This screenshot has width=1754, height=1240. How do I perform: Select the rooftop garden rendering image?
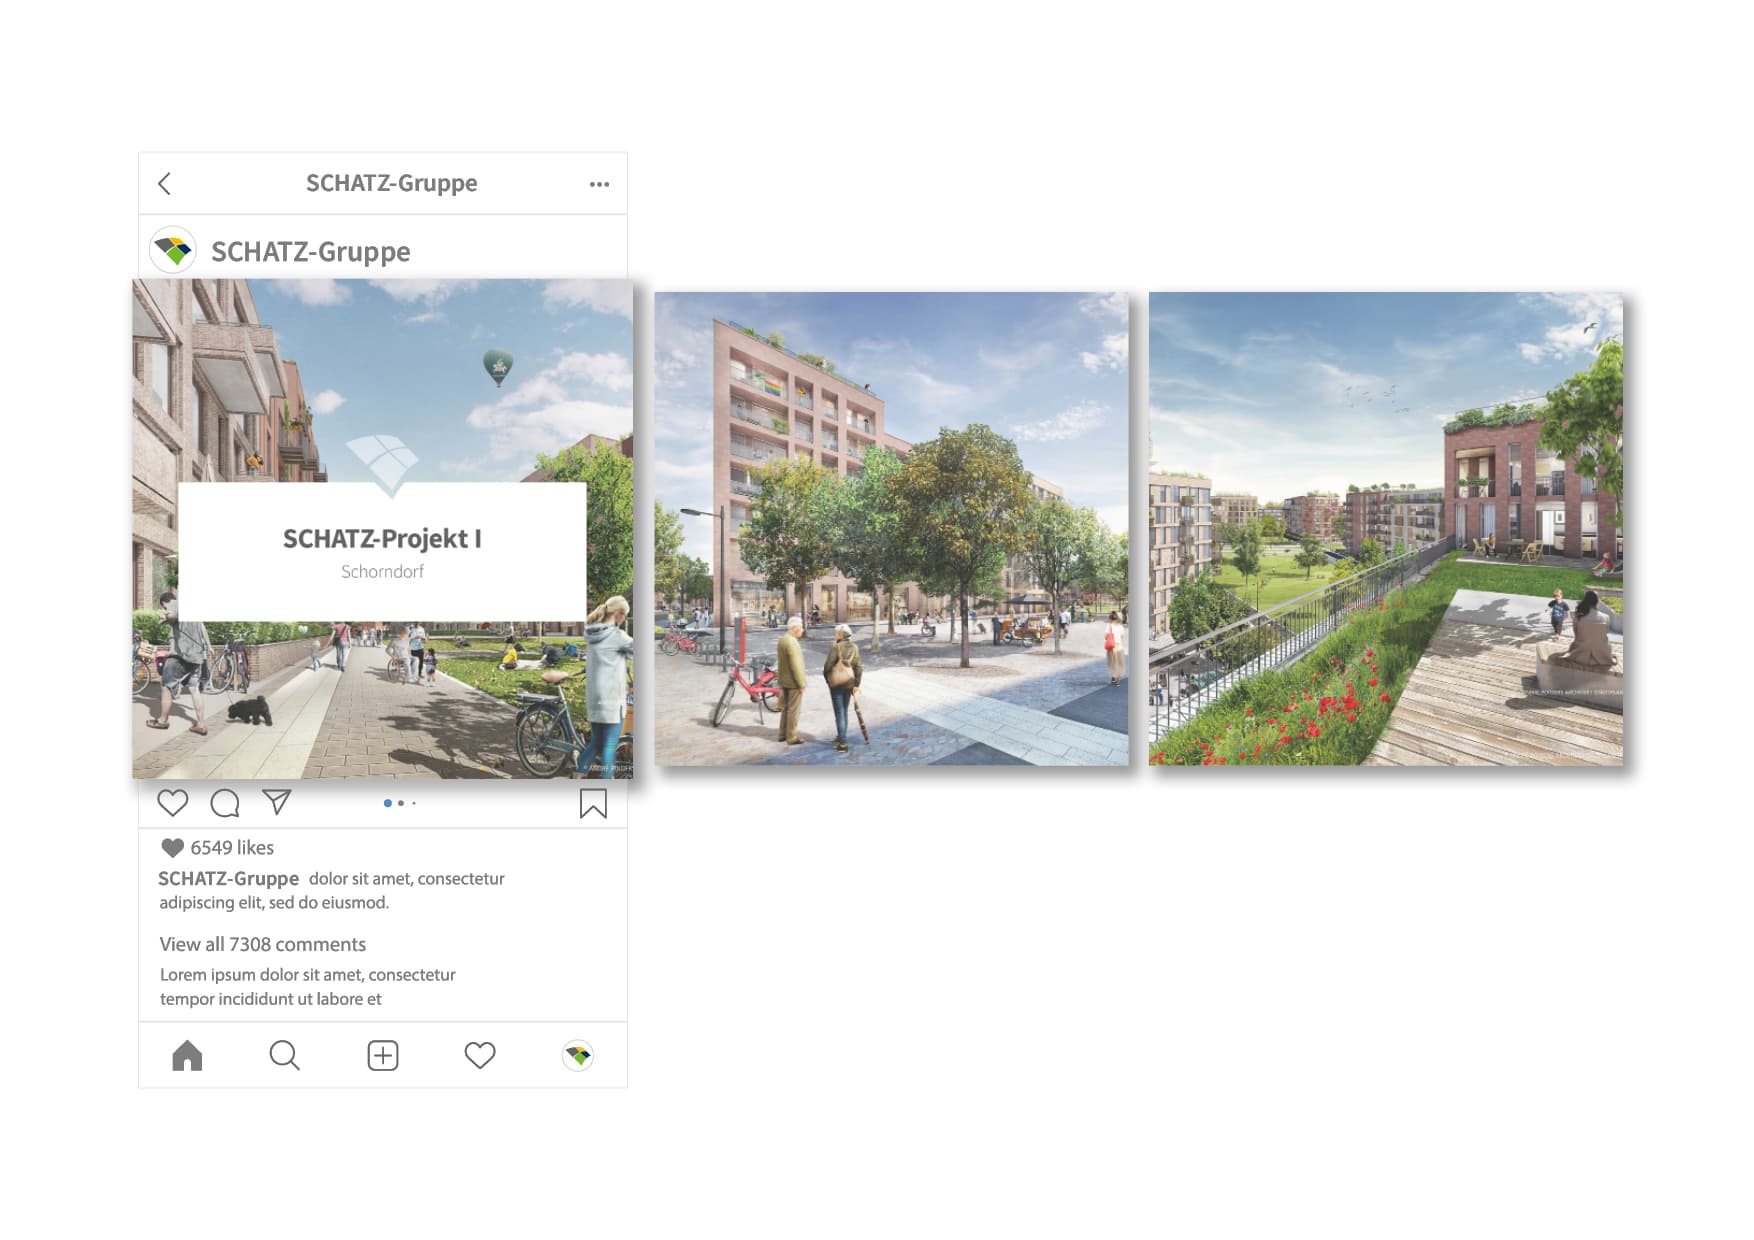click(1386, 529)
